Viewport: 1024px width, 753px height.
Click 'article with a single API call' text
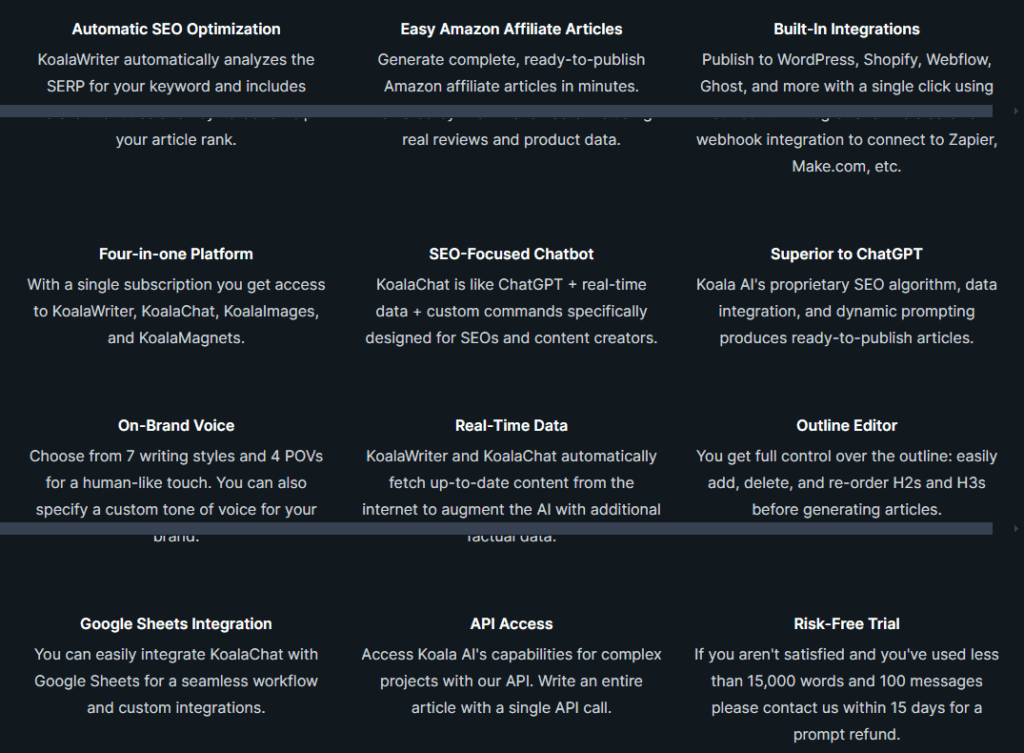pos(511,708)
